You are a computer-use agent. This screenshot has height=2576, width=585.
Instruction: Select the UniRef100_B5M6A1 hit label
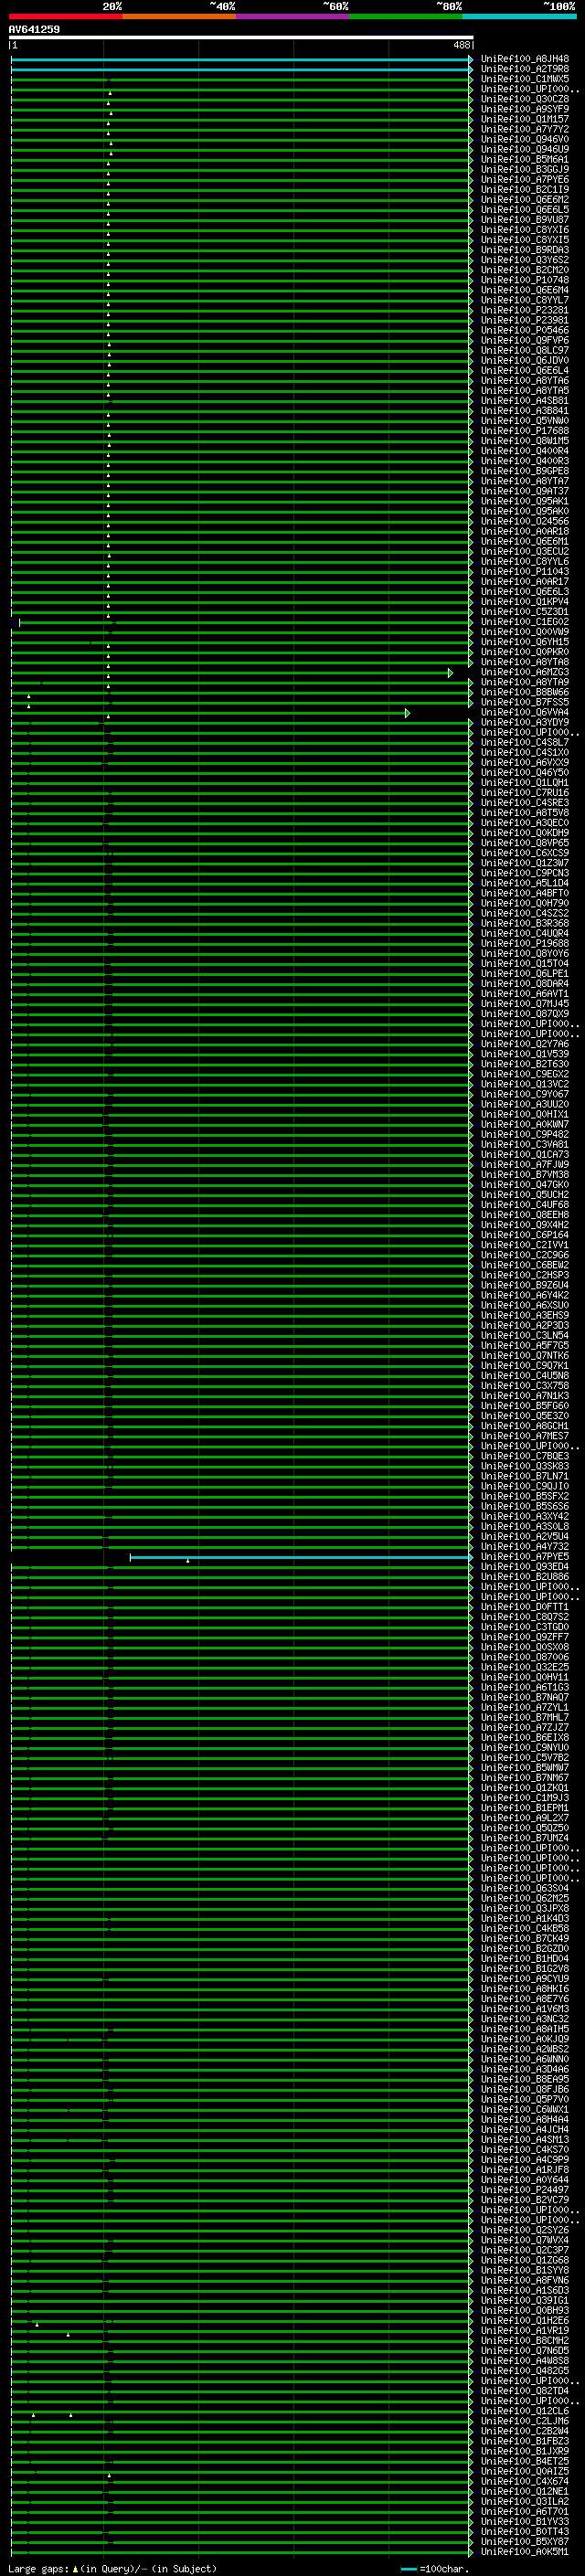pyautogui.click(x=525, y=159)
